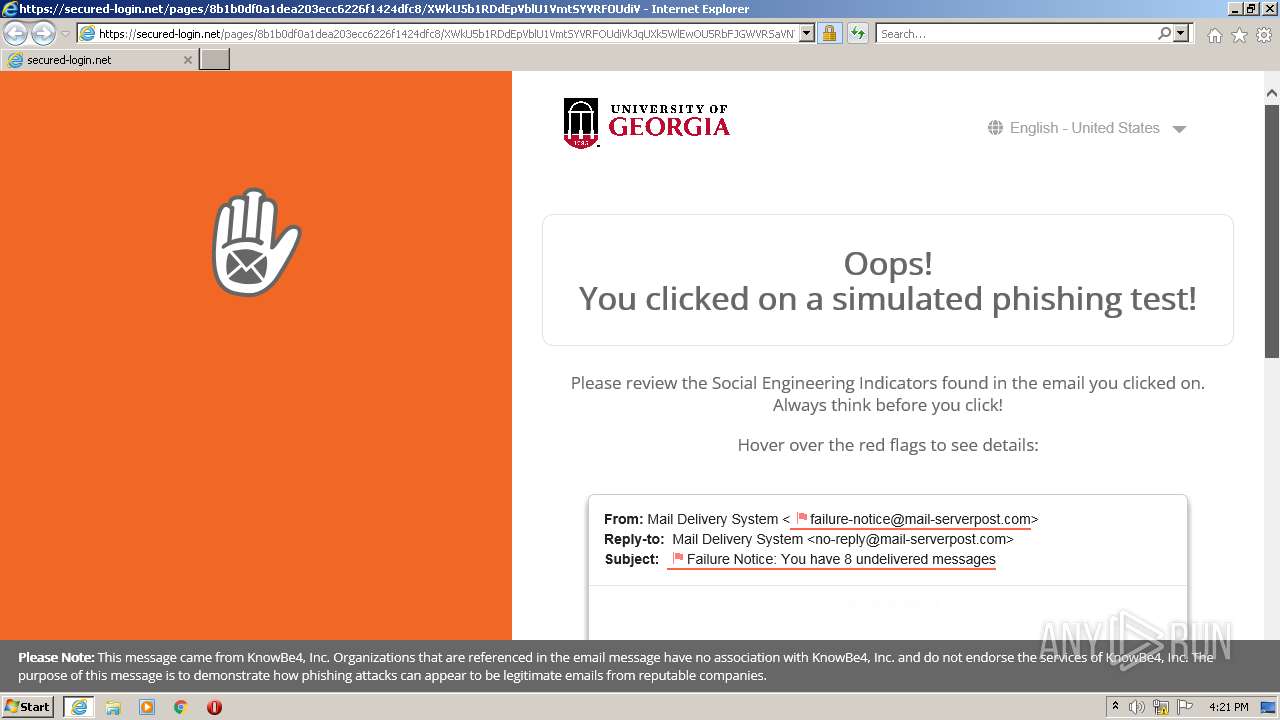Click the no-reply@mail-serverpost.com reply-to address

pyautogui.click(x=910, y=539)
